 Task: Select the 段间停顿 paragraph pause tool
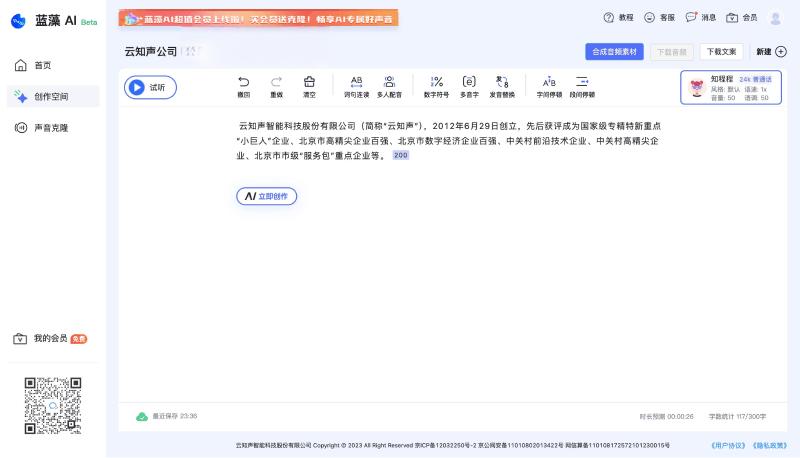[x=582, y=82]
